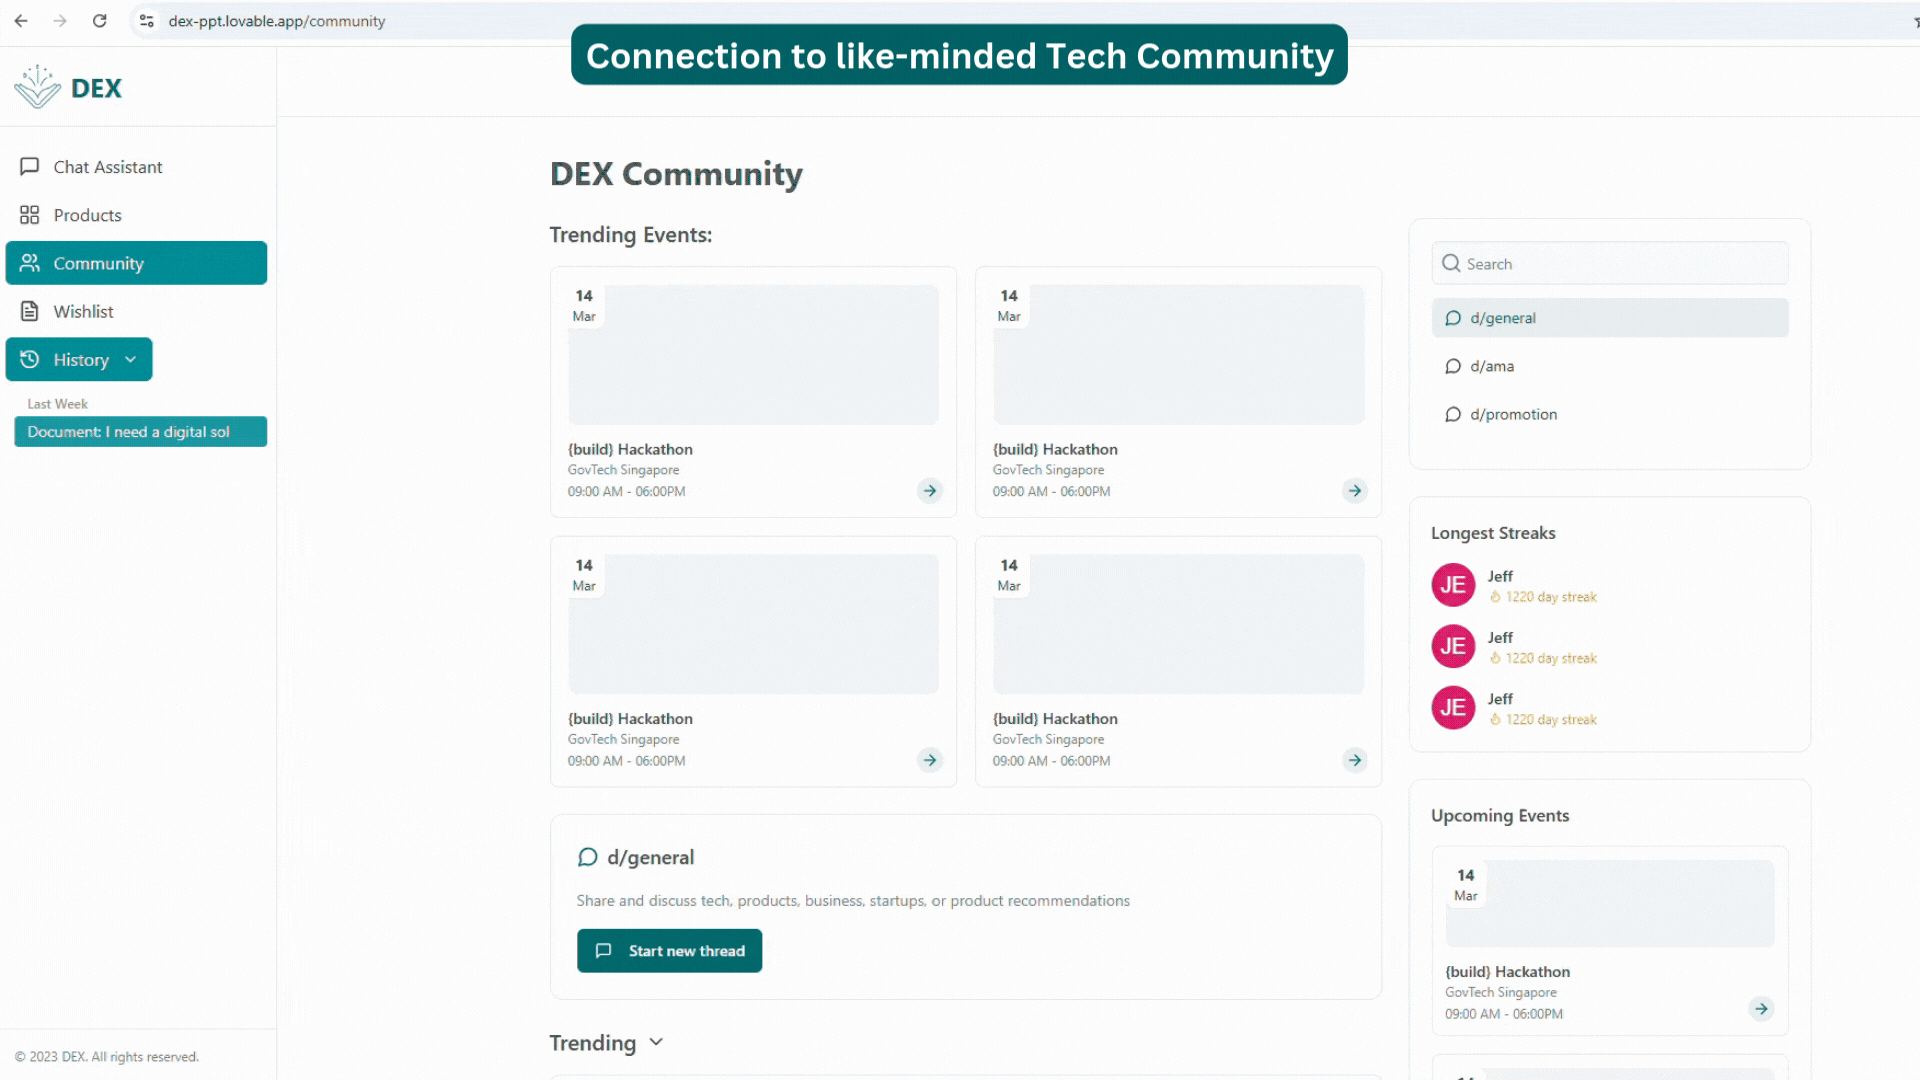Open the d/promotion channel
This screenshot has height=1080, width=1920.
pos(1513,414)
